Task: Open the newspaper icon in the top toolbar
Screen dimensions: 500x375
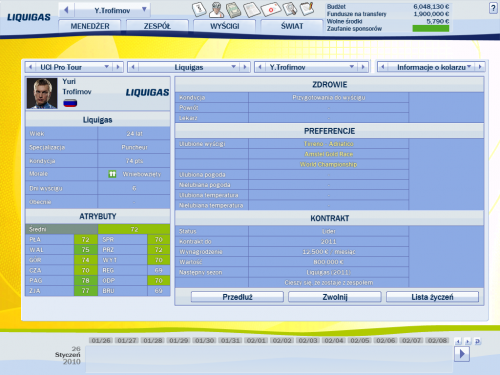Action: pos(252,10)
